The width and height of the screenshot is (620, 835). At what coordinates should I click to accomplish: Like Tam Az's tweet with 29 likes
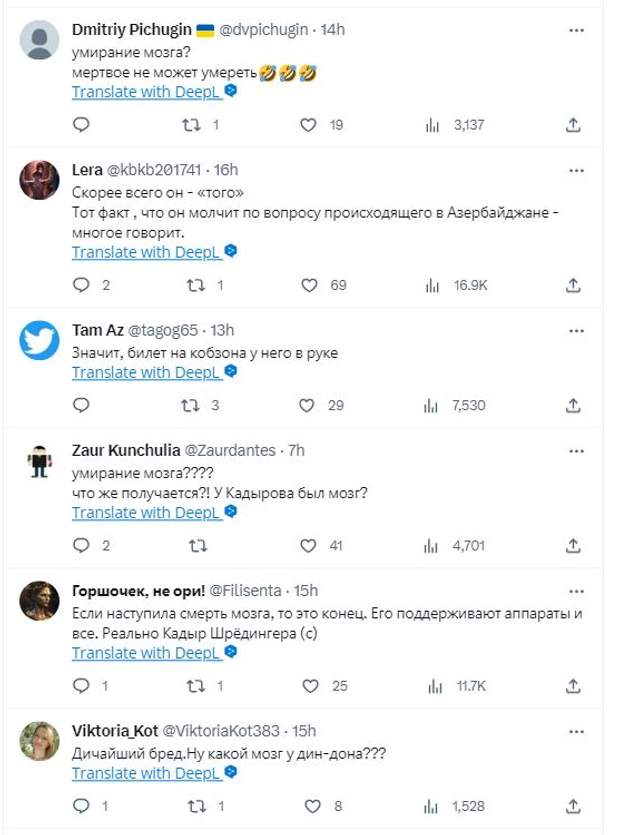click(311, 406)
